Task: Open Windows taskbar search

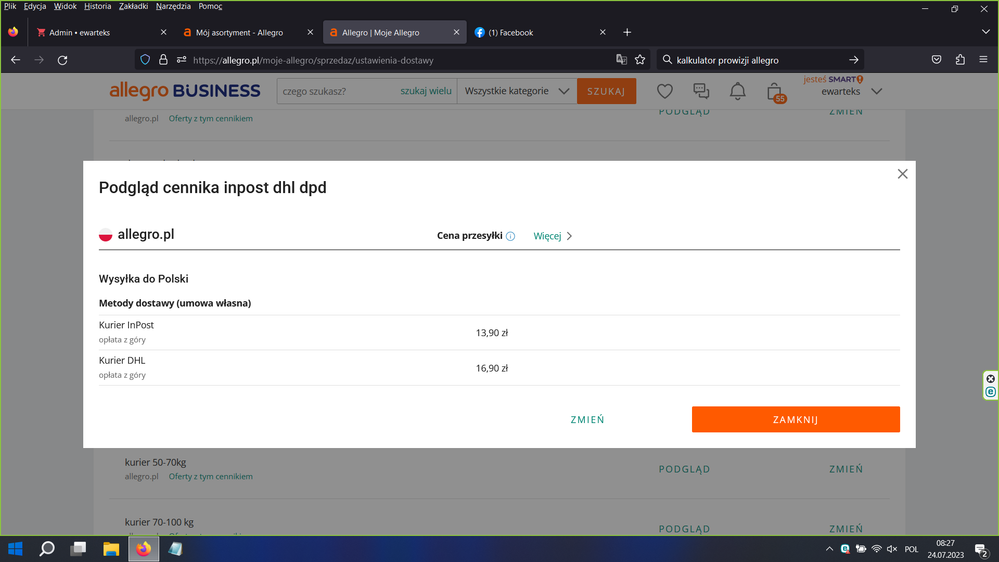Action: (x=47, y=549)
